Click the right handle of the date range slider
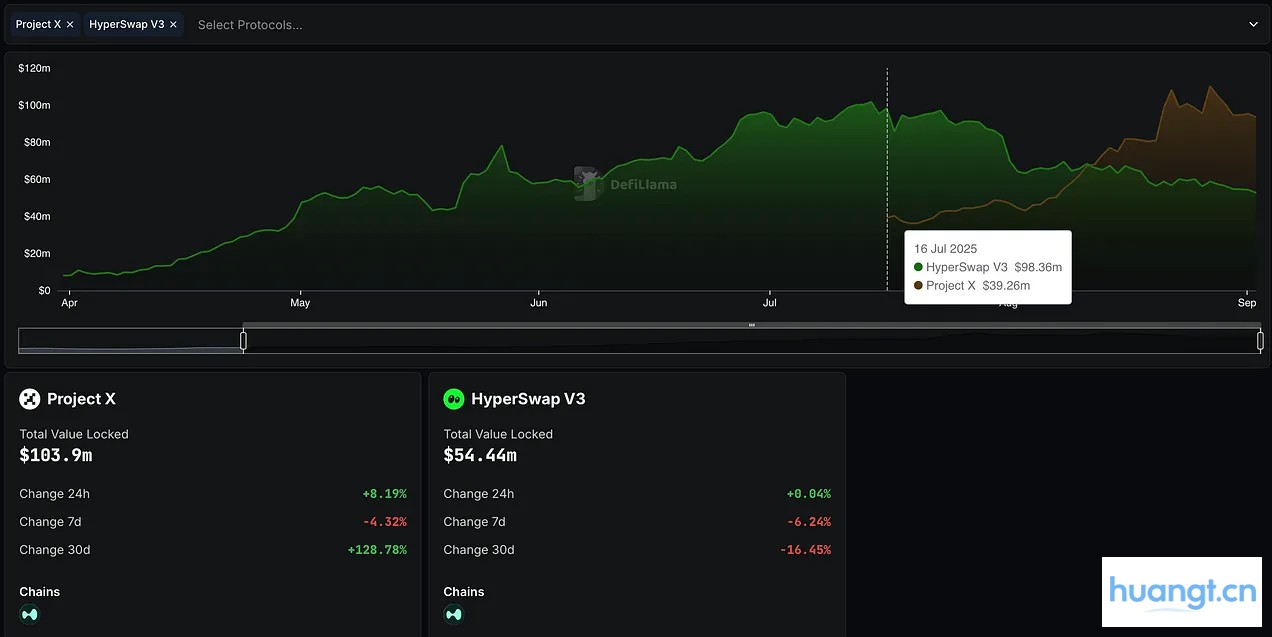The height and width of the screenshot is (637, 1272). [x=1259, y=341]
